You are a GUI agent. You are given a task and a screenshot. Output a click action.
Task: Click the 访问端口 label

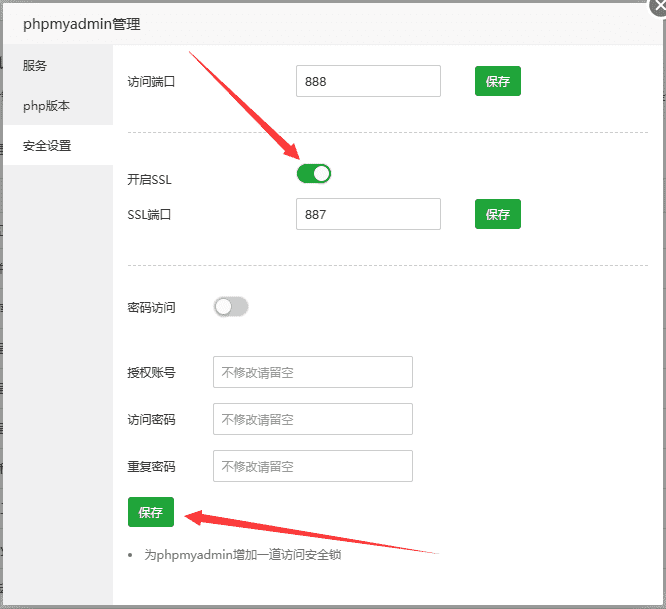(151, 82)
